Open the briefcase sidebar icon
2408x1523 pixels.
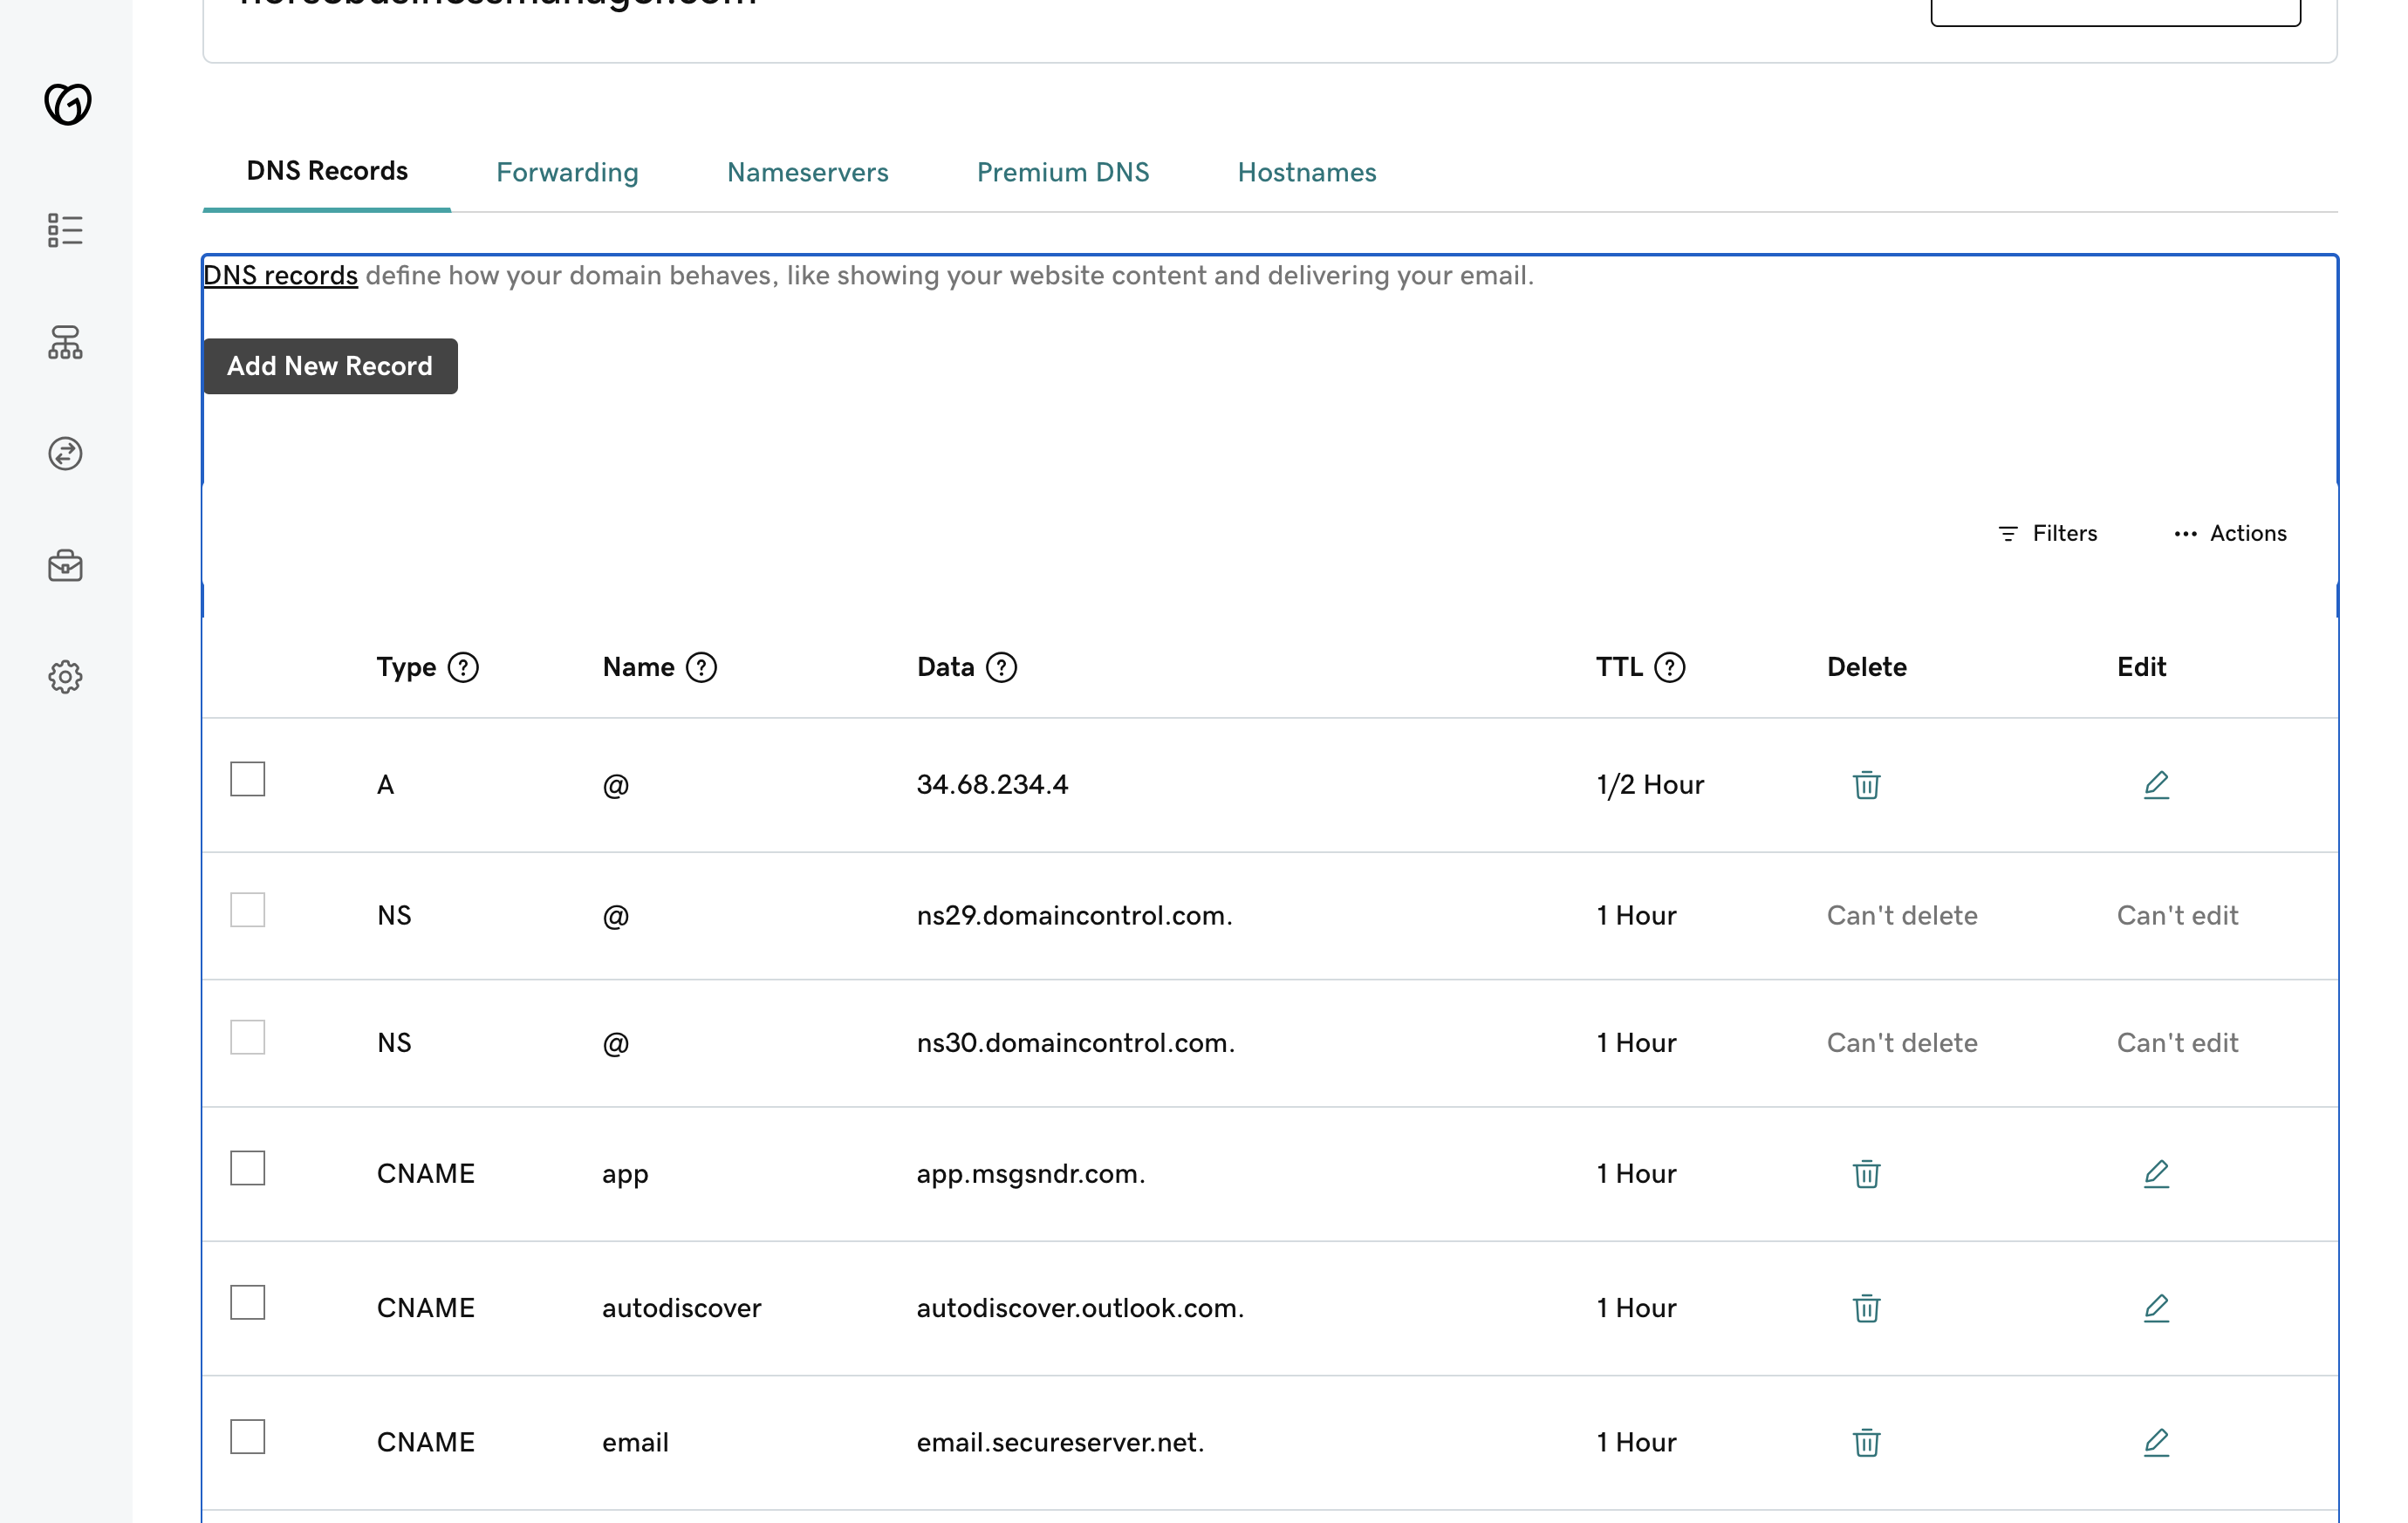pyautogui.click(x=65, y=566)
